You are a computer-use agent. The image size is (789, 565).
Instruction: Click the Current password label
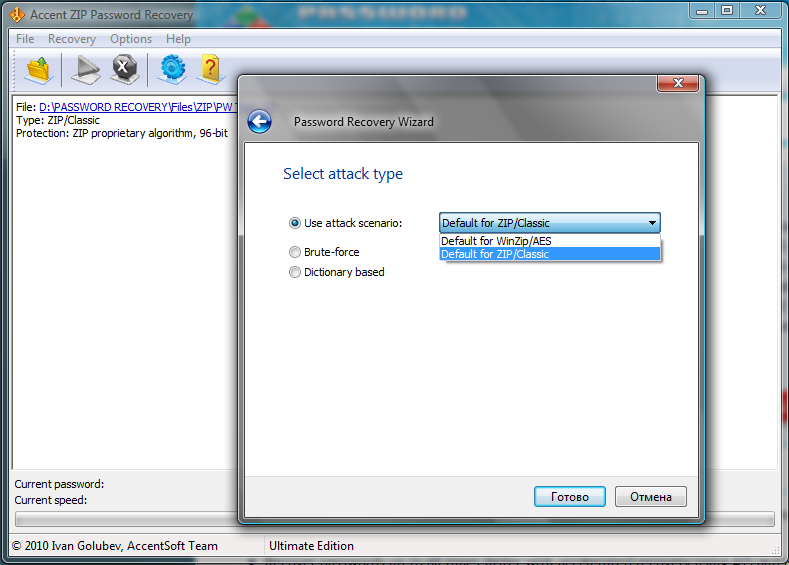(x=59, y=484)
